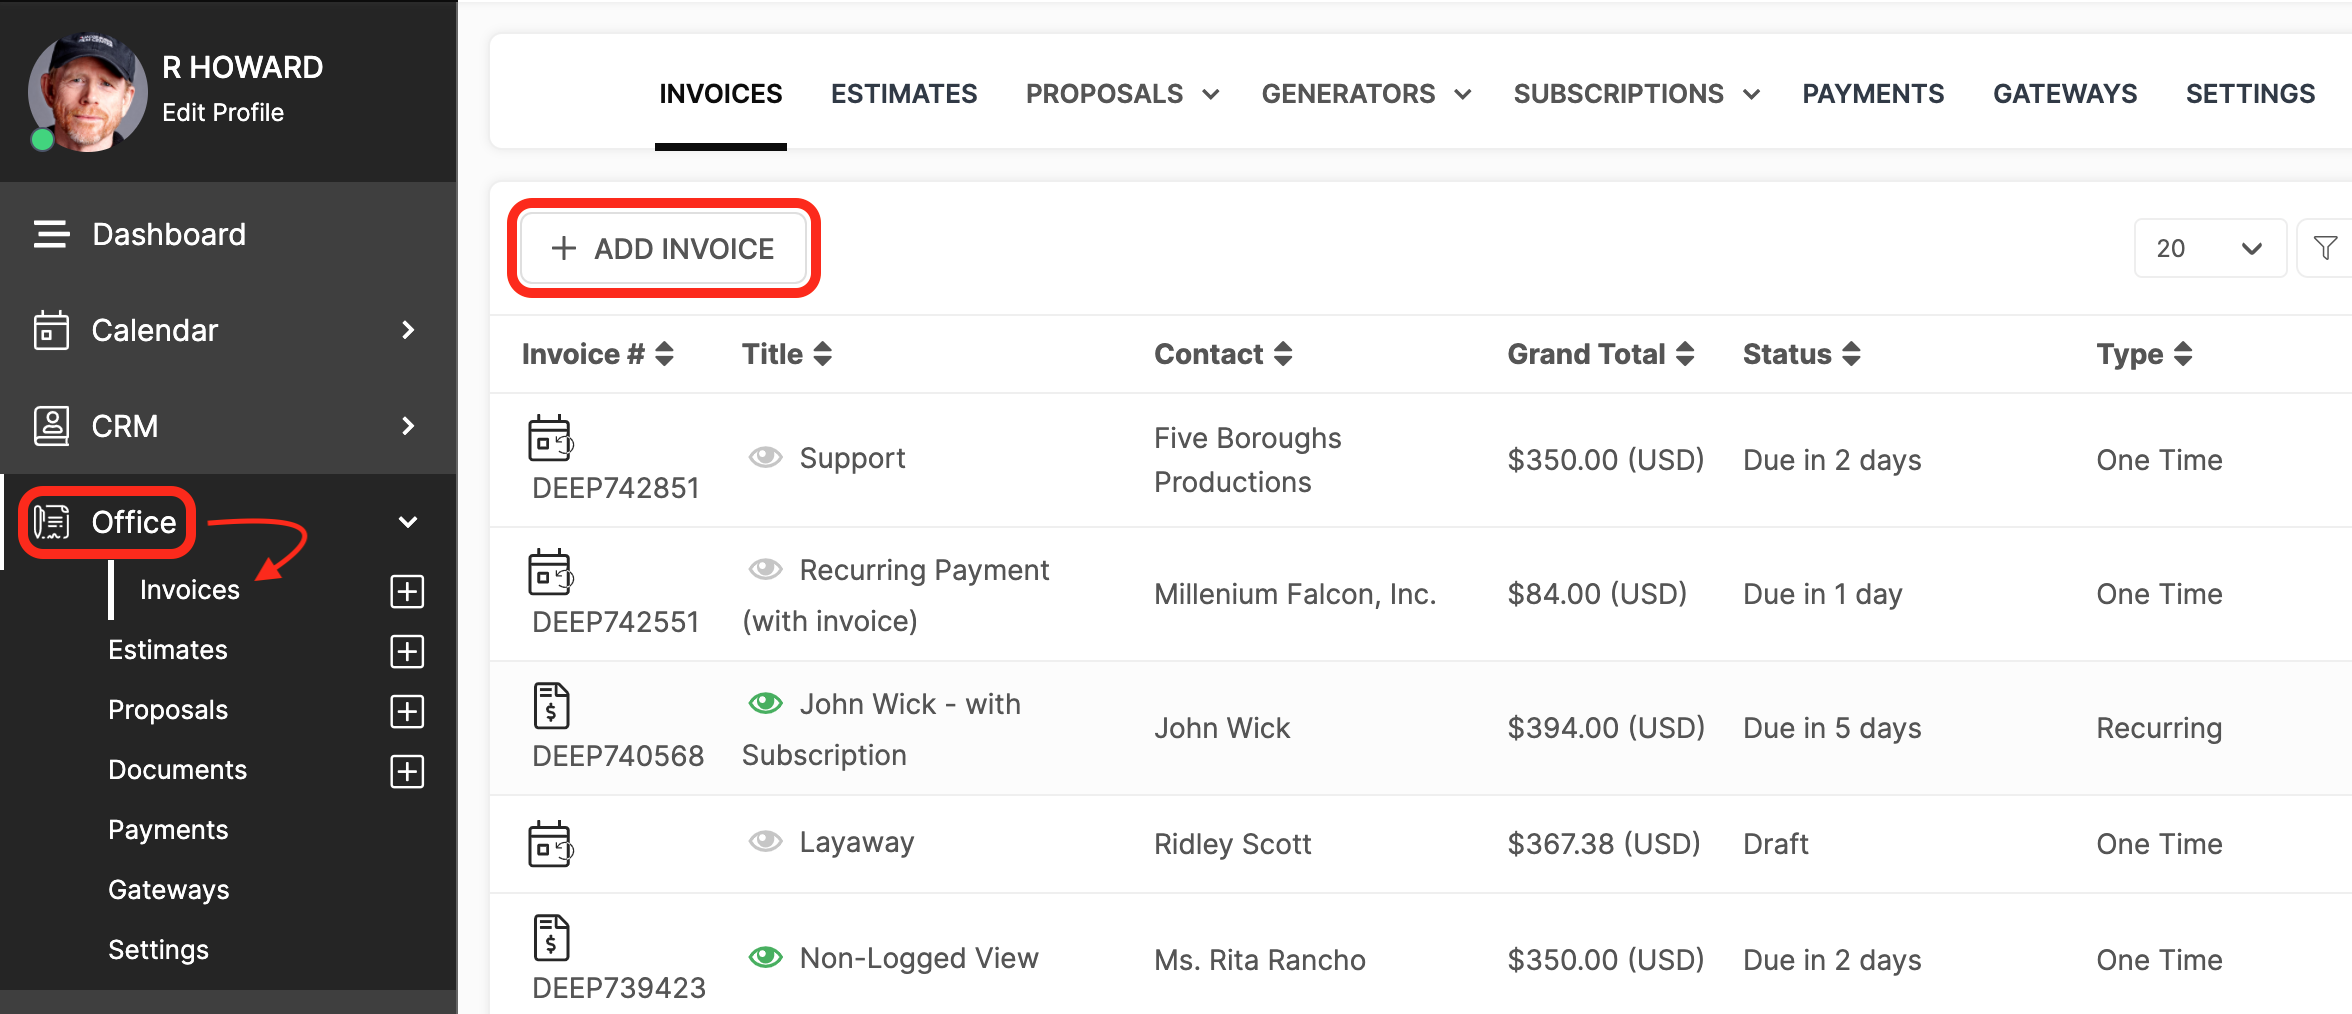The width and height of the screenshot is (2352, 1014).
Task: Open the Subscriptions tab dropdown arrow
Action: click(1752, 94)
